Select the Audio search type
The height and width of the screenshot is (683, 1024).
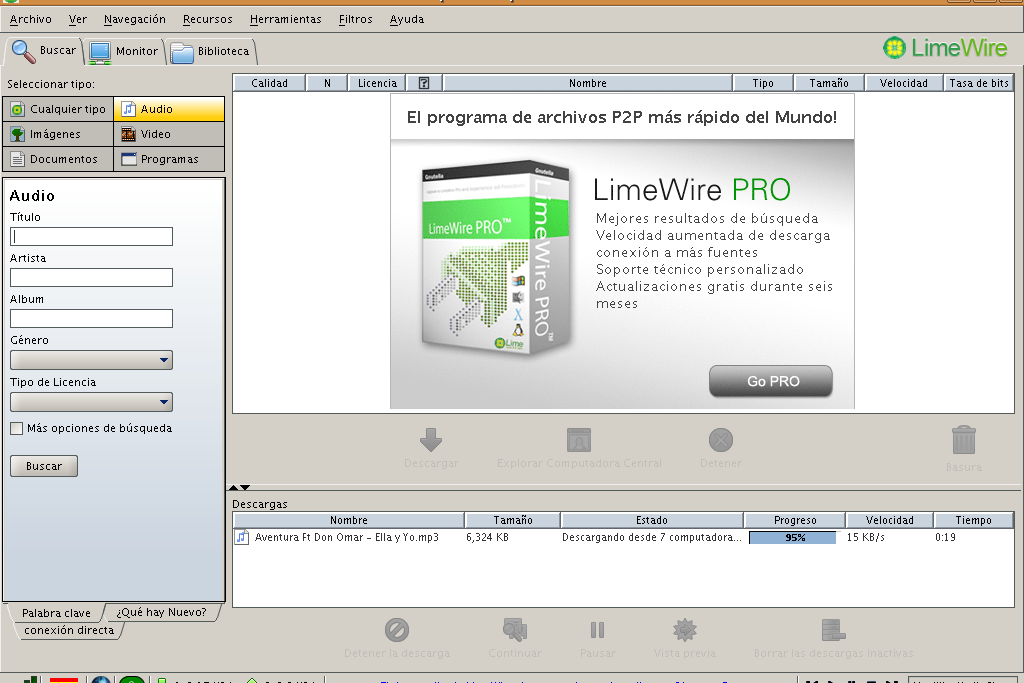(x=169, y=109)
